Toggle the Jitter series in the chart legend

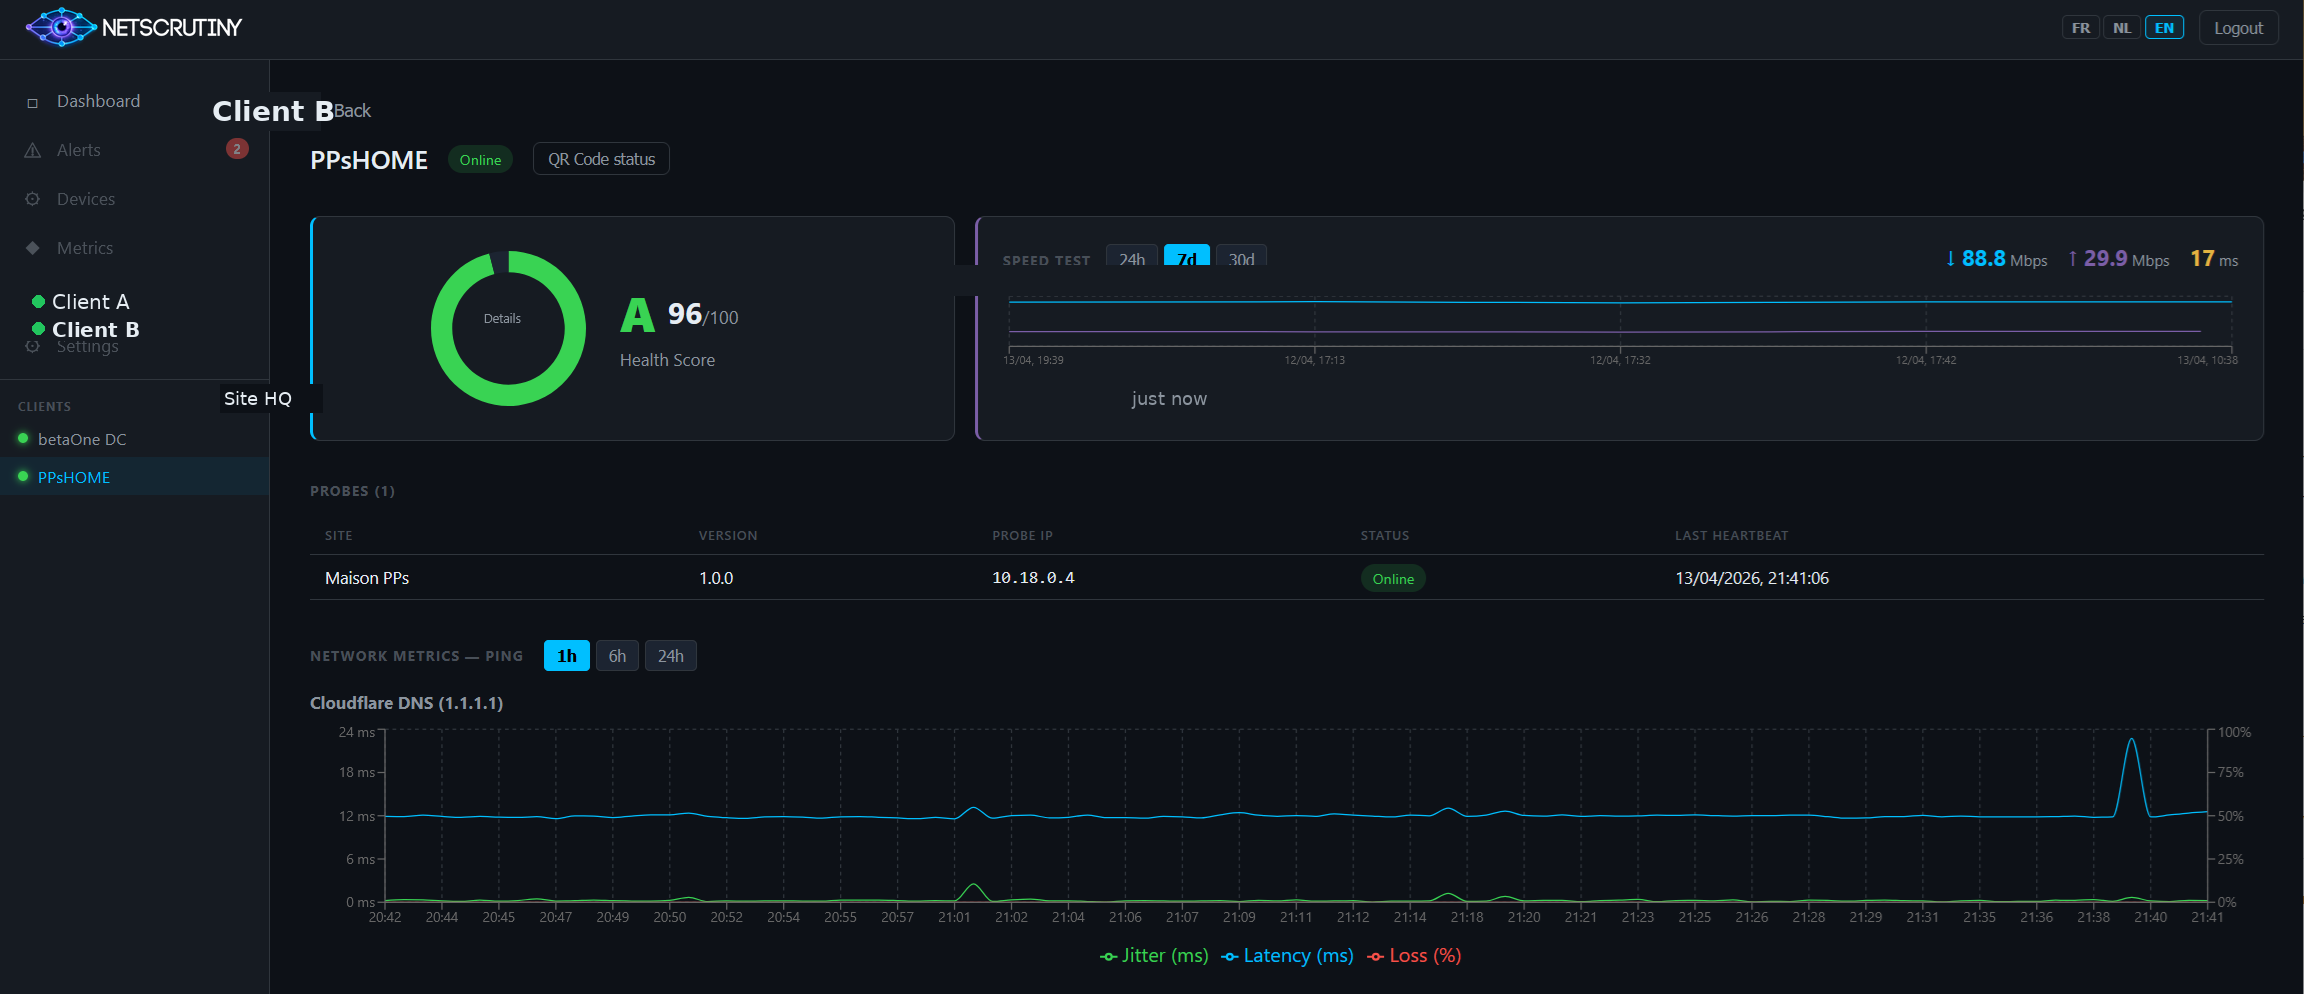(1154, 955)
